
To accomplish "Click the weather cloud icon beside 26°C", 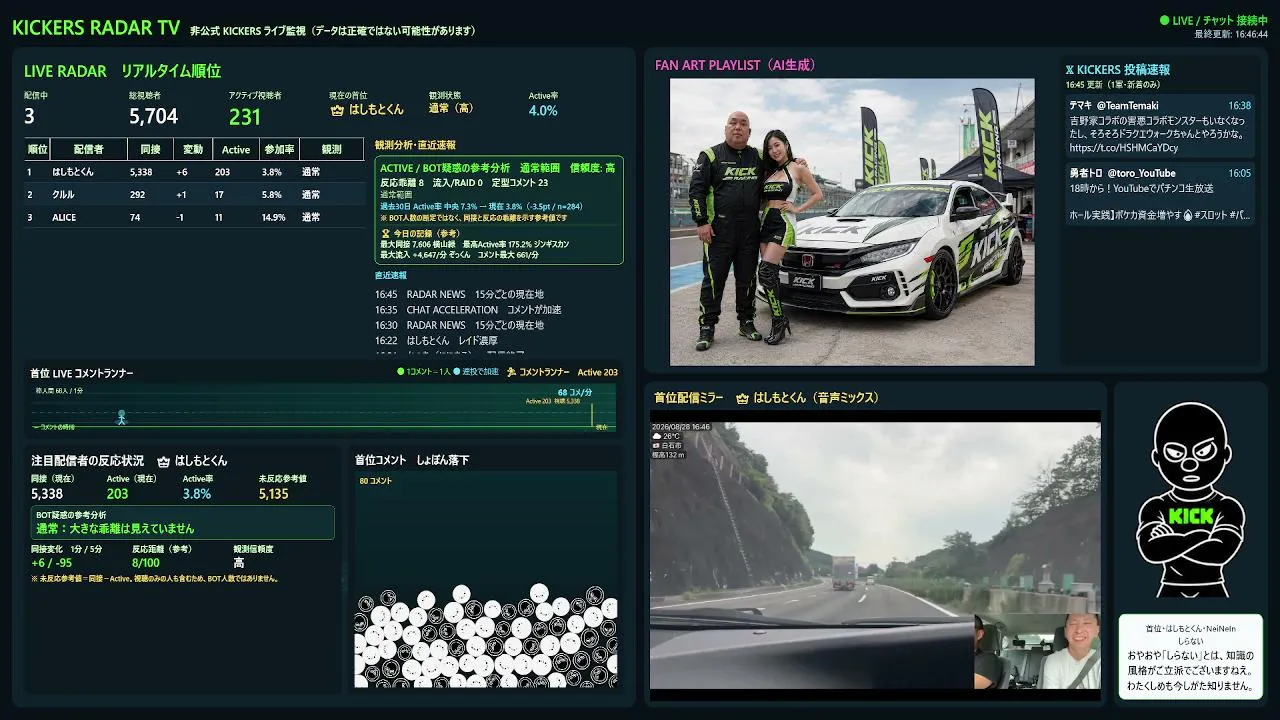I will pyautogui.click(x=657, y=436).
